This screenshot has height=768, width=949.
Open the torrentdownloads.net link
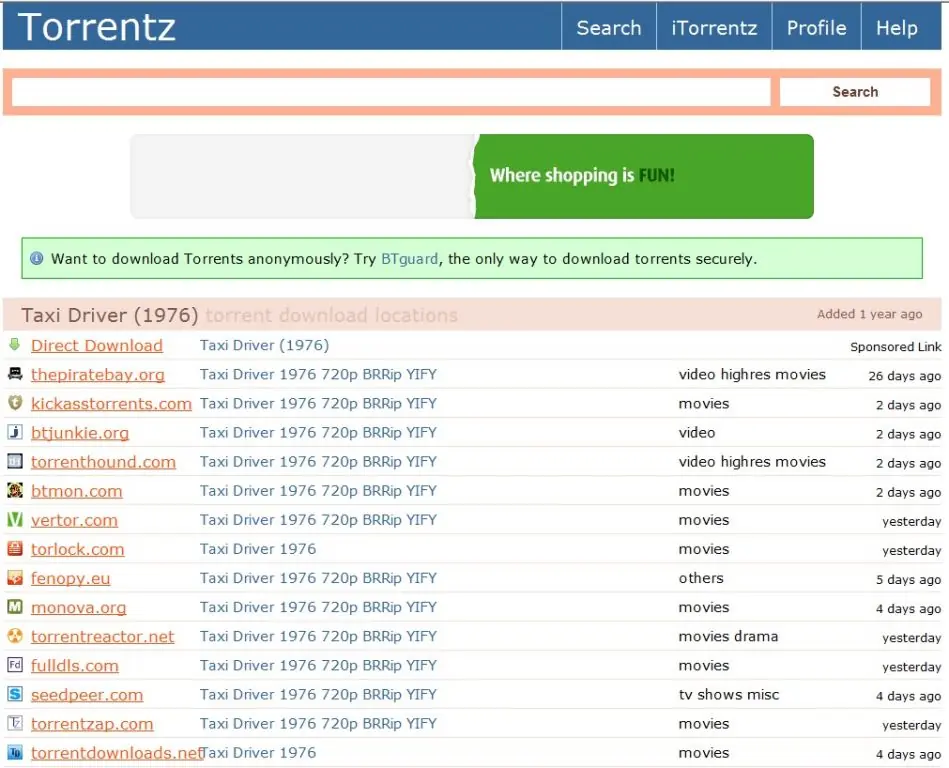[x=116, y=753]
